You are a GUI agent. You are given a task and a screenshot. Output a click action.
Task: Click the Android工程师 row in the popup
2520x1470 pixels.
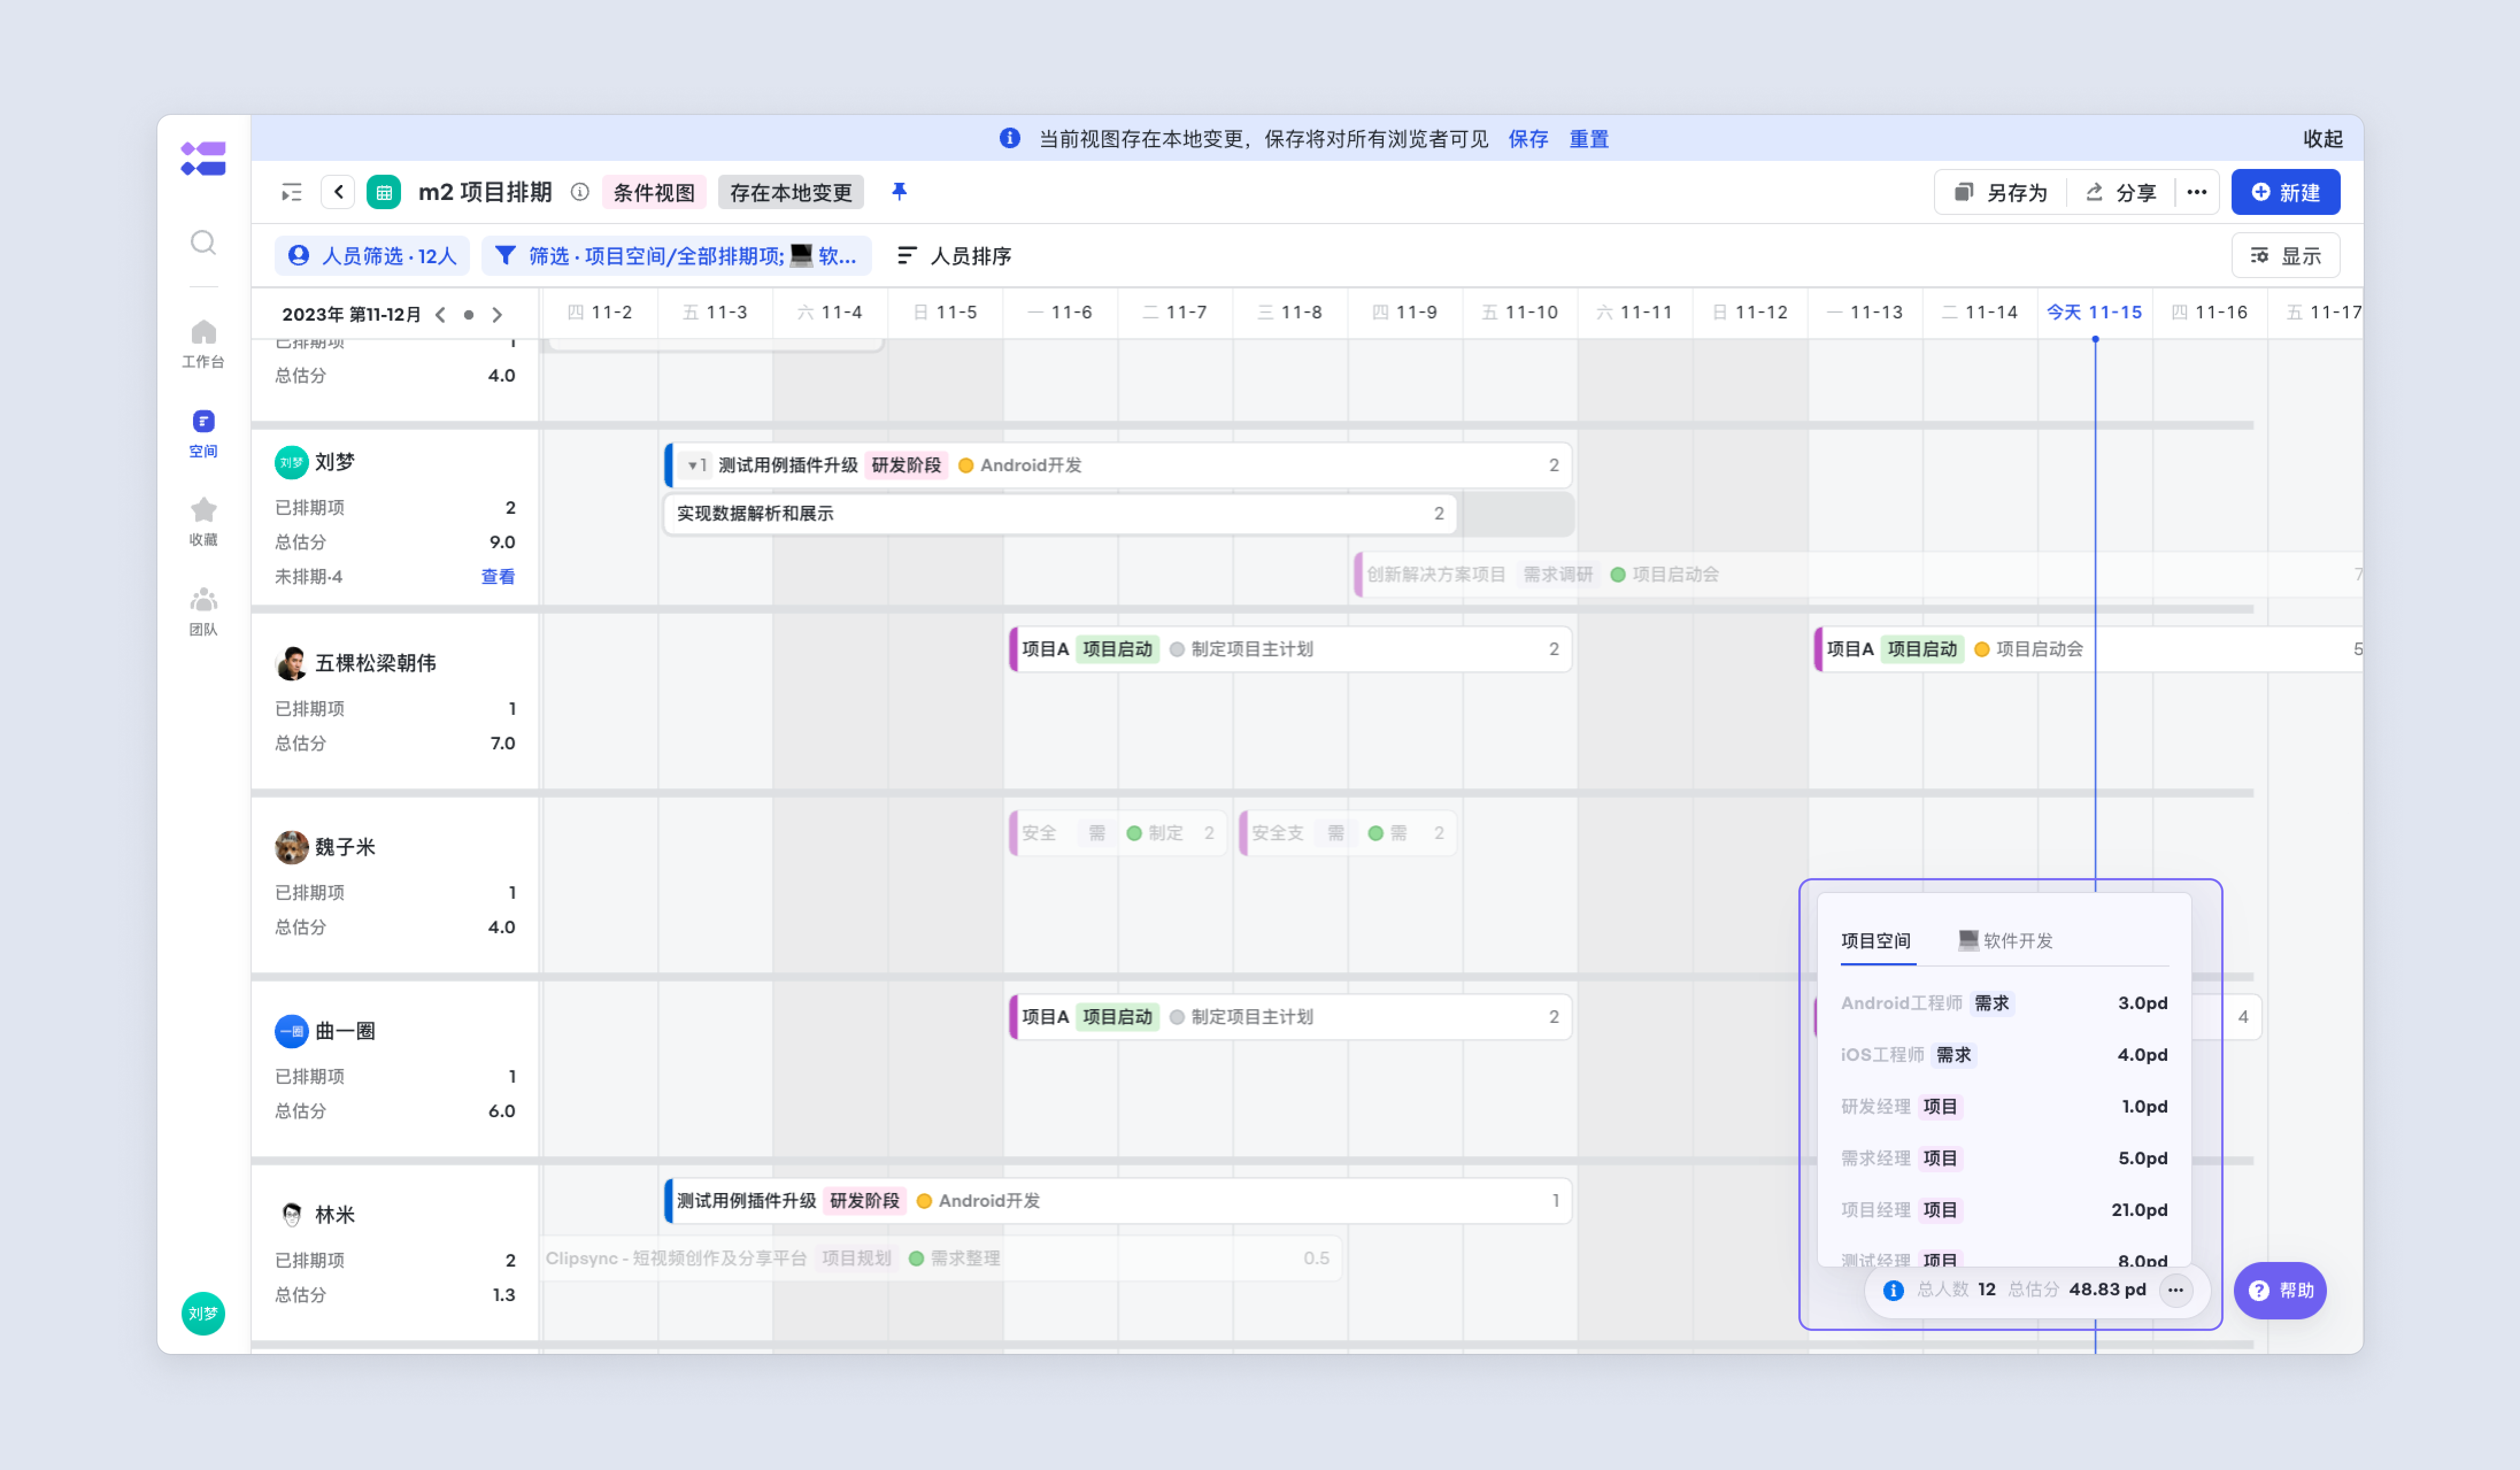(2004, 1003)
